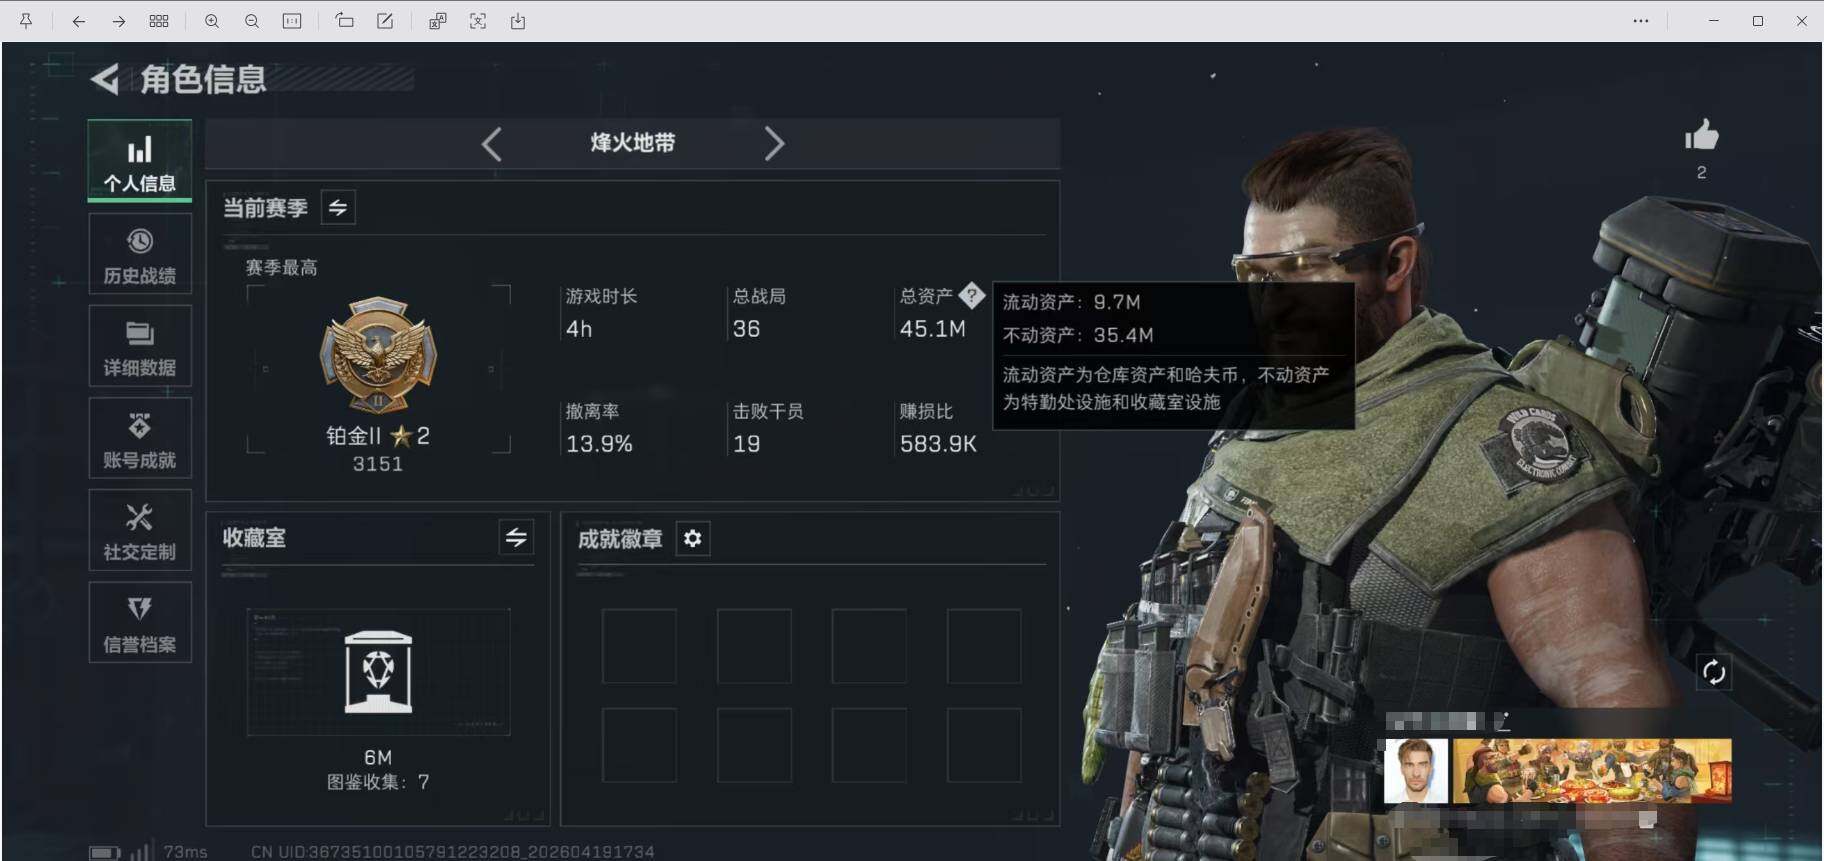The width and height of the screenshot is (1824, 861).
Task: Zoom out of the image
Action: (252, 21)
